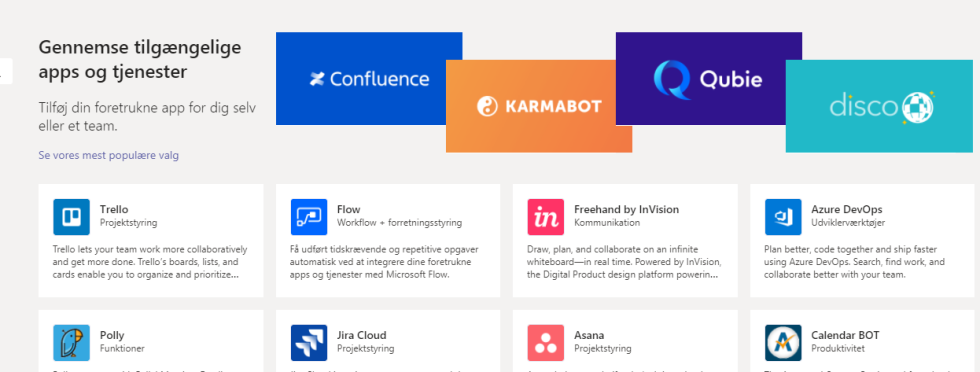Select the Azure DevOps icon
Screen dimensions: 980x372
[x=783, y=217]
